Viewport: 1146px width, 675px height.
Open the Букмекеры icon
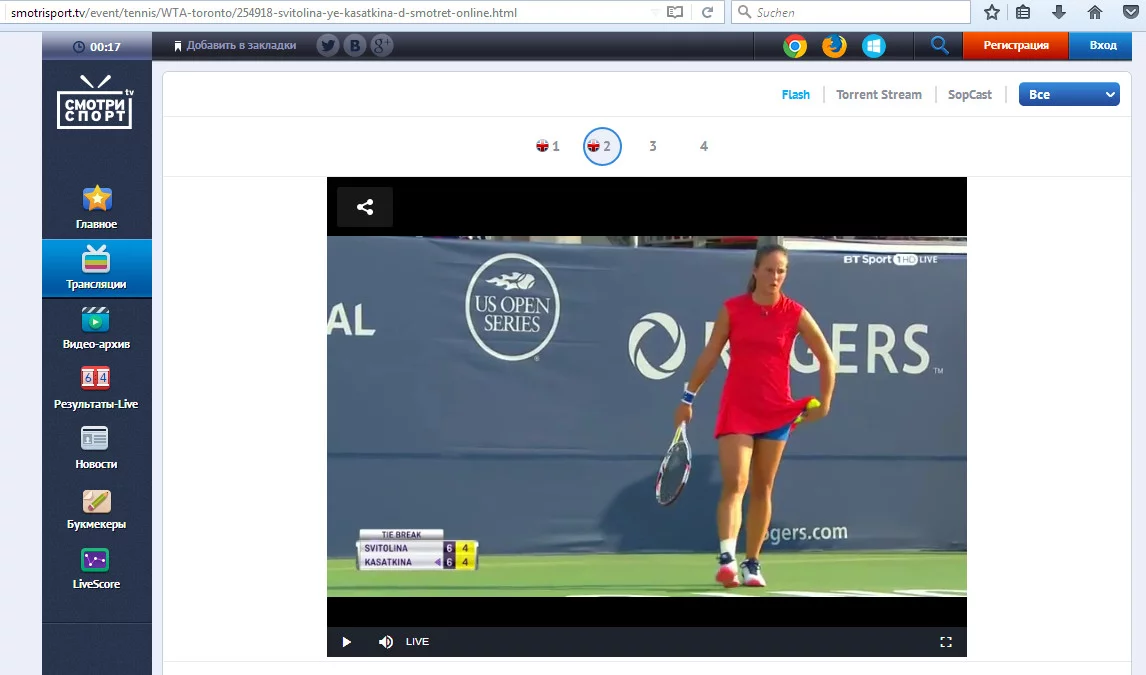coord(96,500)
